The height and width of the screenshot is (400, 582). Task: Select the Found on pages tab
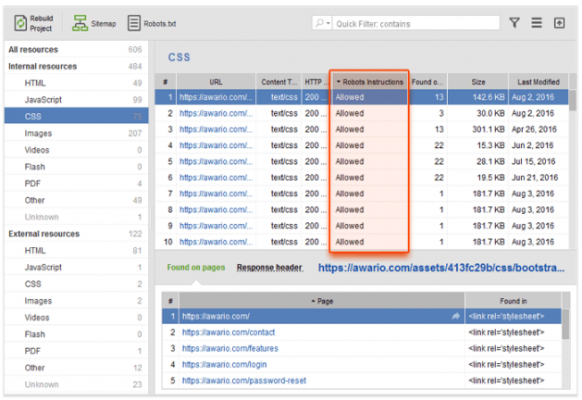click(196, 268)
